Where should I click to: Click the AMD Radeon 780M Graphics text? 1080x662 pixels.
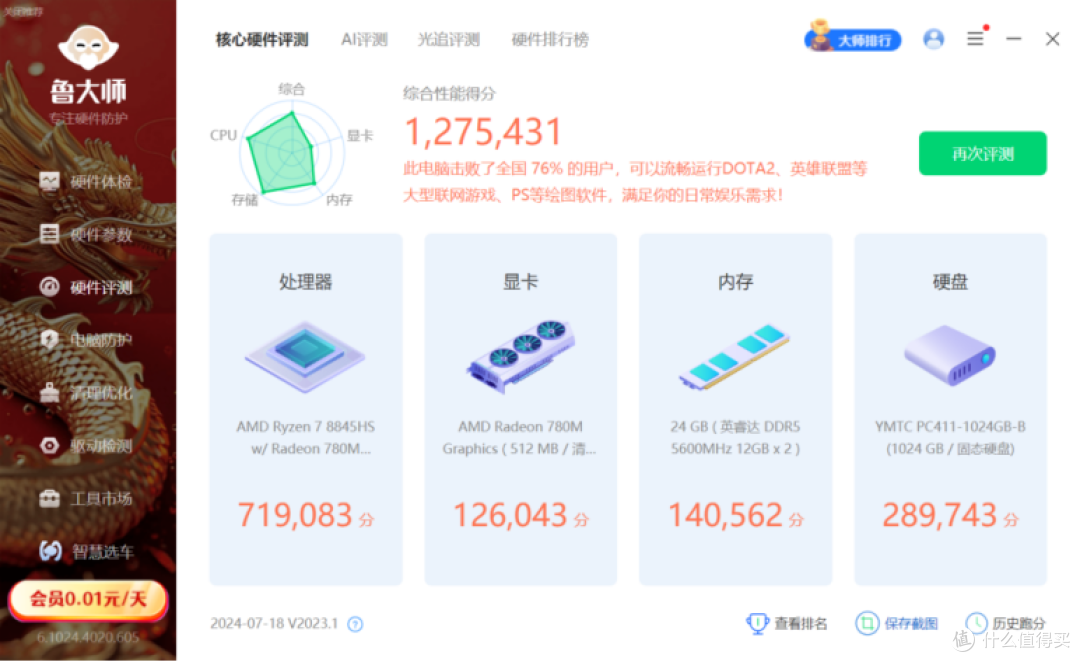coord(519,437)
